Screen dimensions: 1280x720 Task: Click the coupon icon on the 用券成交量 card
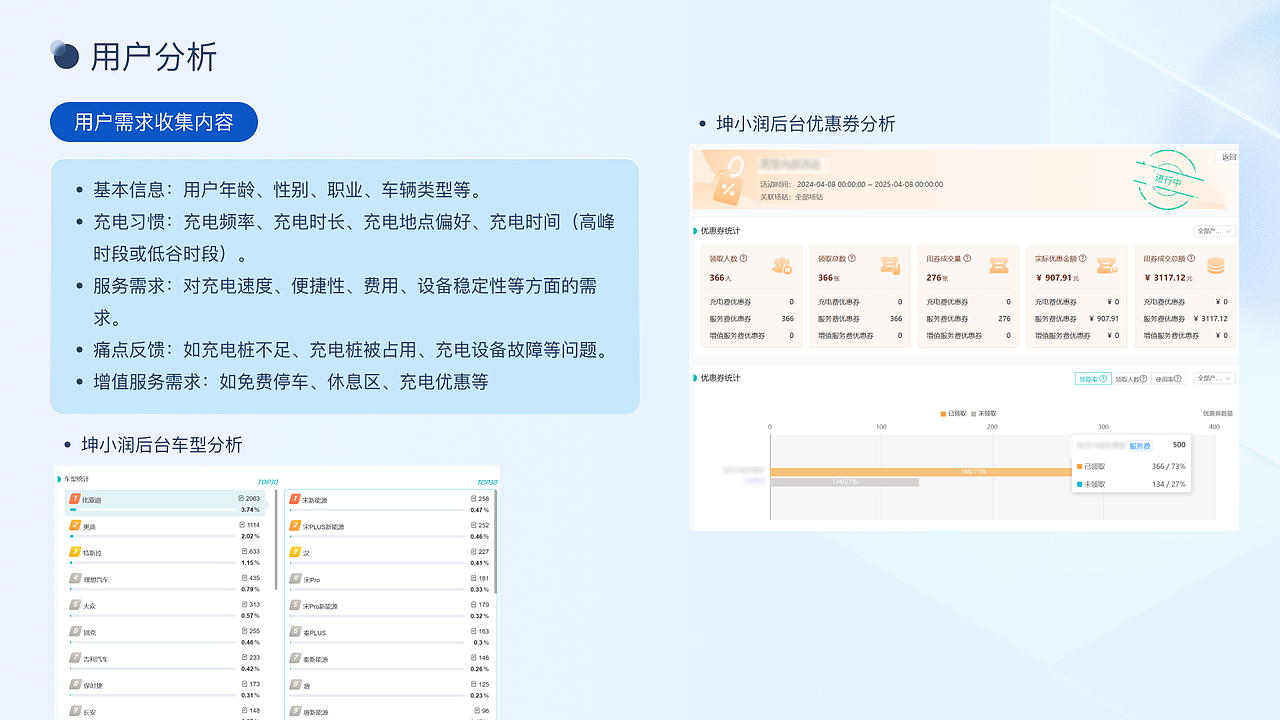point(997,265)
